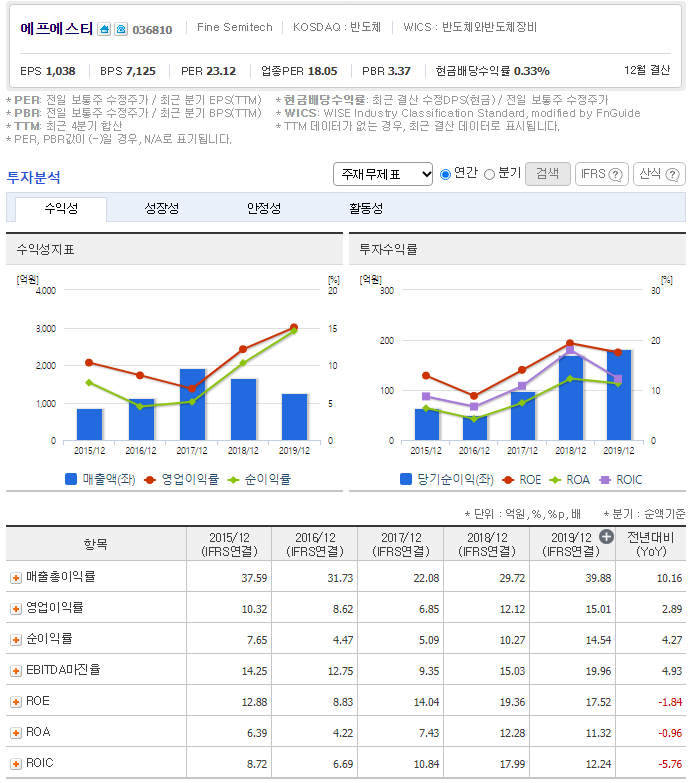The height and width of the screenshot is (783, 689).
Task: Click the question mark icon in IFRS button
Action: (x=616, y=174)
